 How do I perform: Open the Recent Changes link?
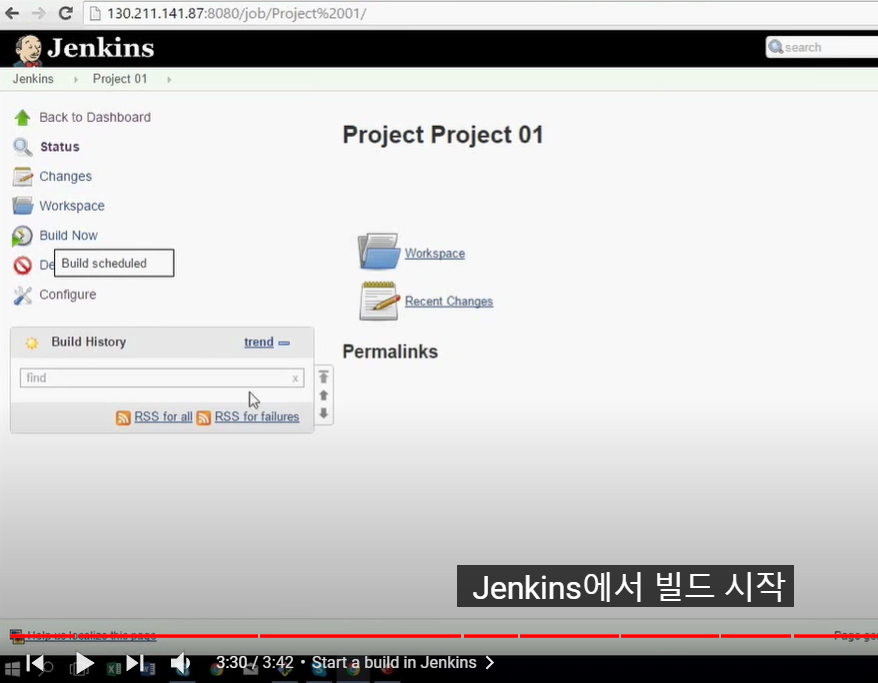(449, 301)
